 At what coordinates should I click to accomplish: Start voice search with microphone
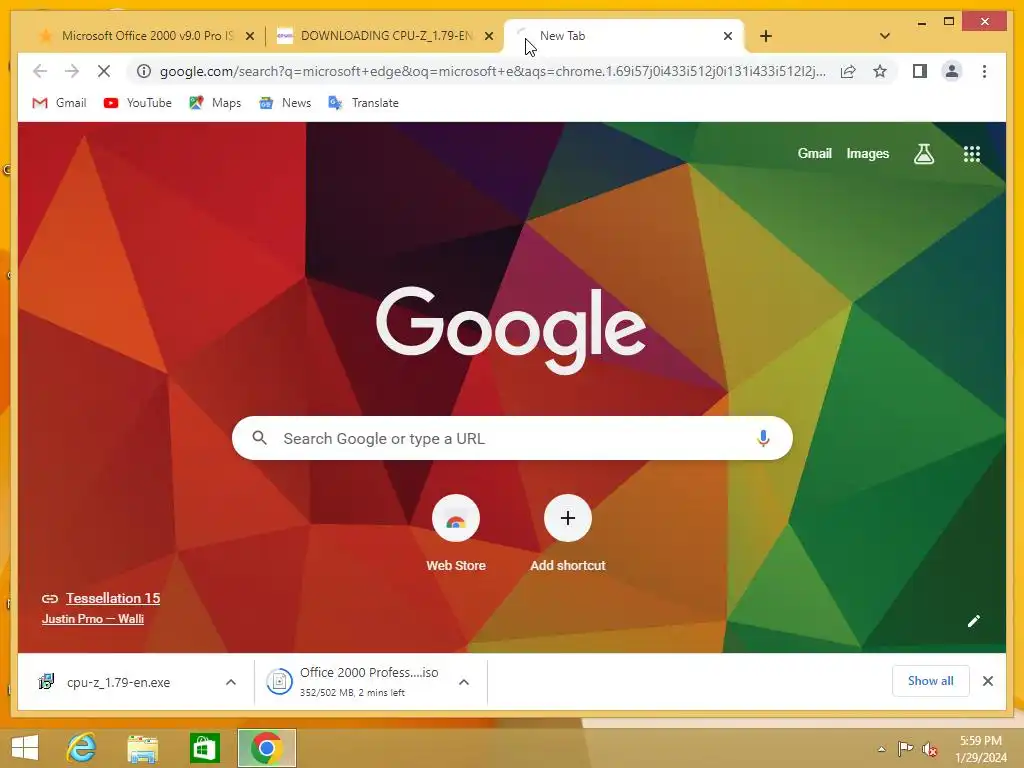(x=763, y=438)
